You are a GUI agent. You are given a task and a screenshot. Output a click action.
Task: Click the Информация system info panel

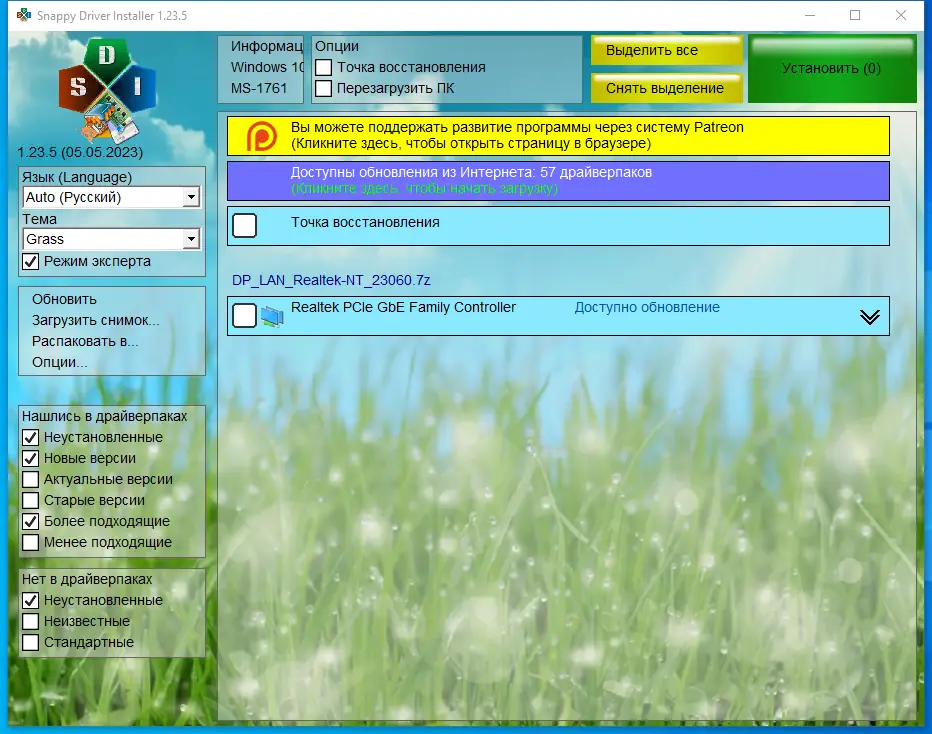[x=261, y=69]
